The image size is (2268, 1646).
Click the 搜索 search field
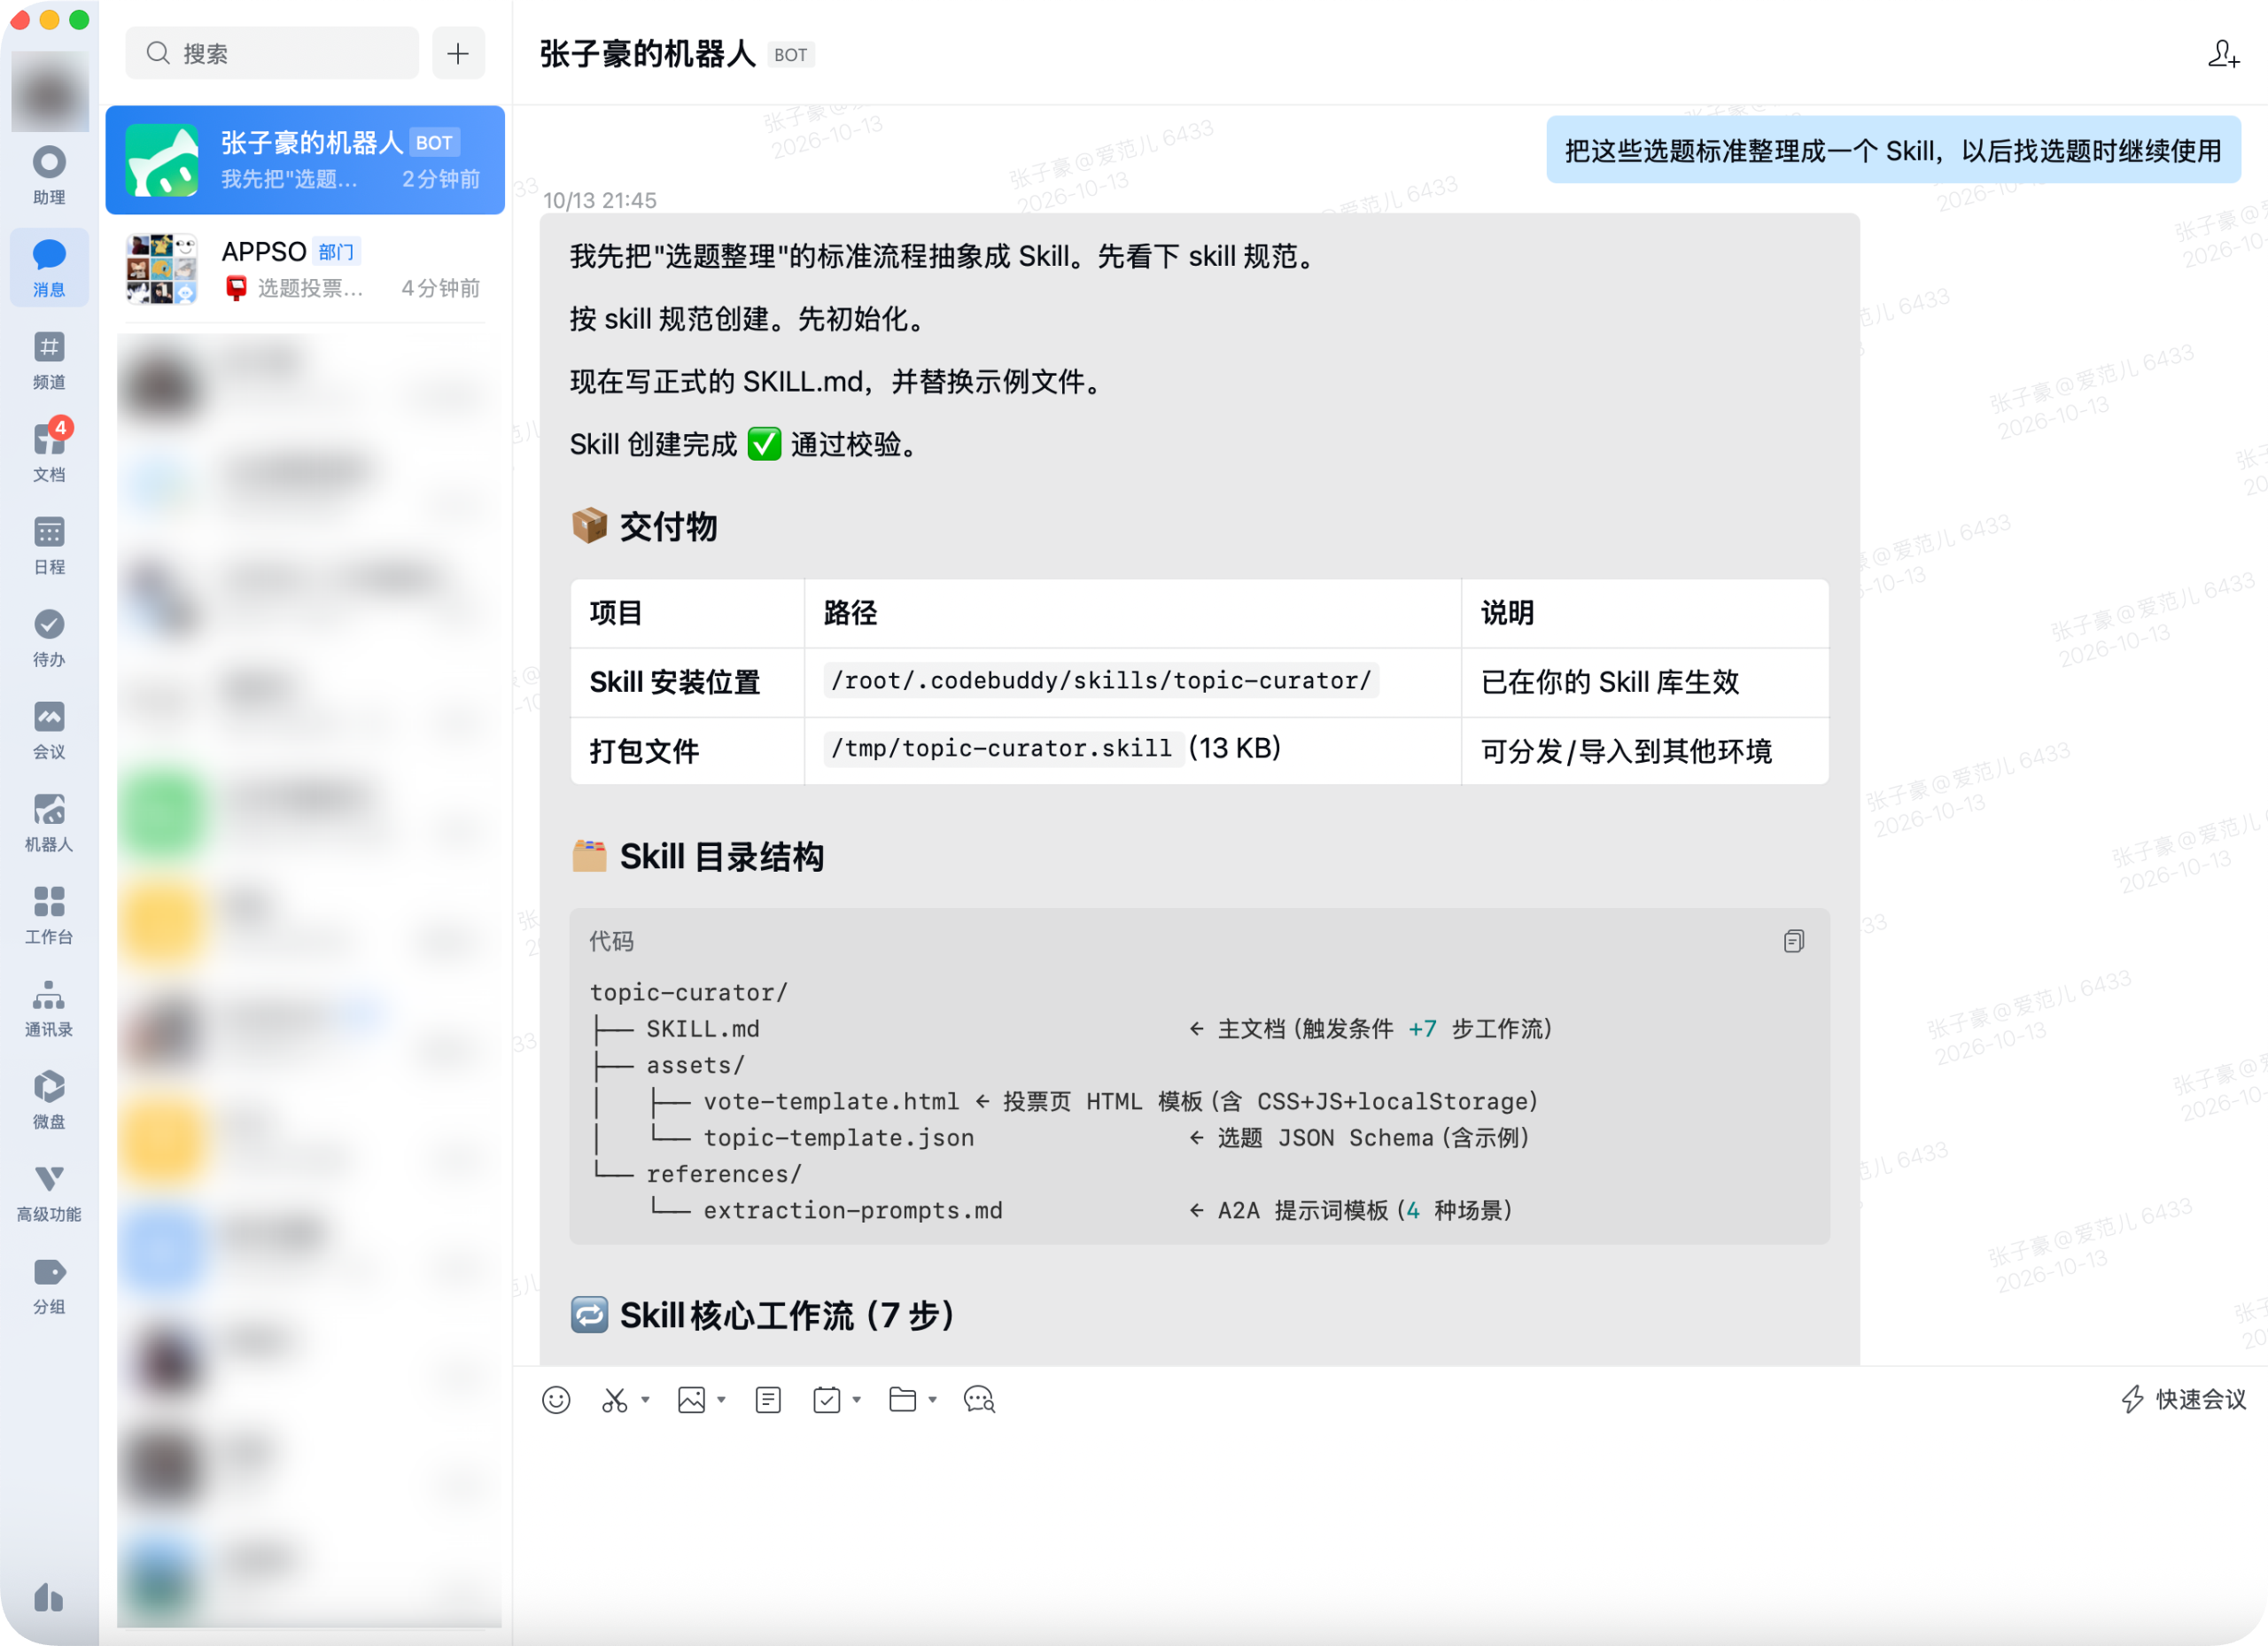[272, 53]
